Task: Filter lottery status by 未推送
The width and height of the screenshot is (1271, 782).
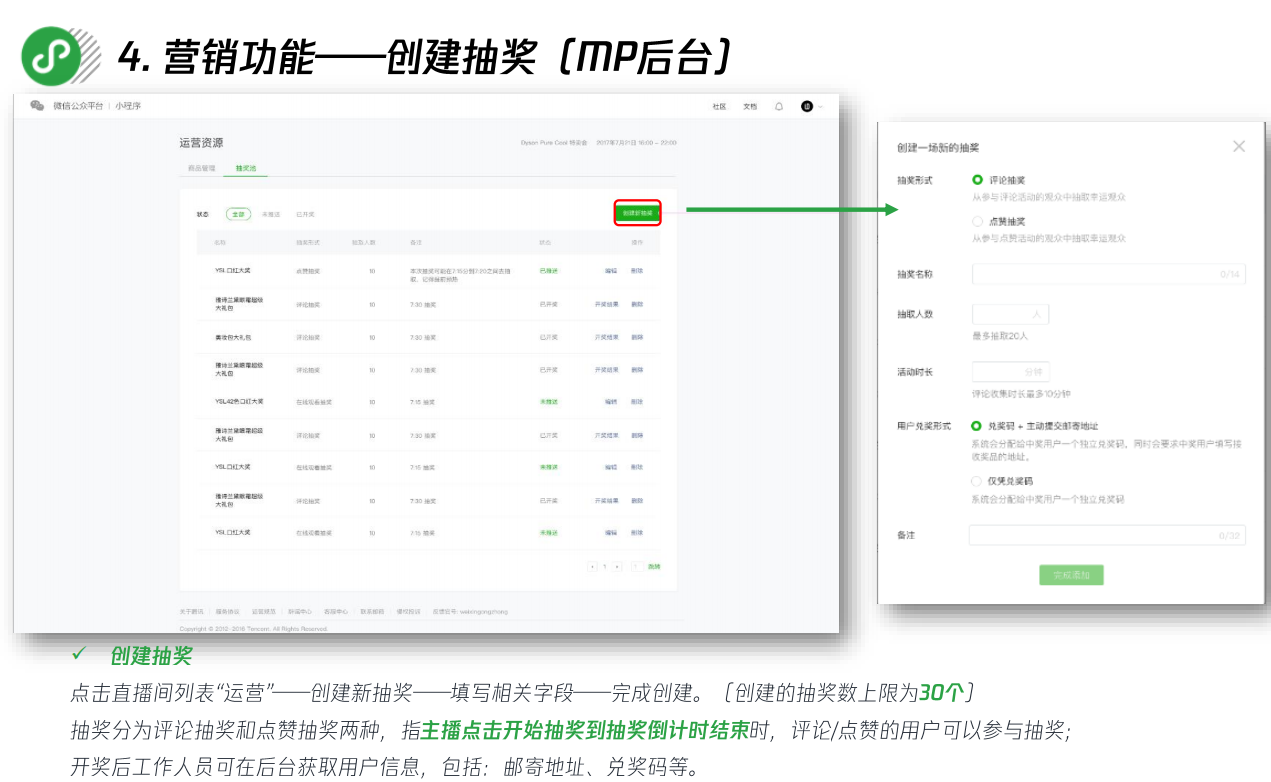Action: pyautogui.click(x=270, y=214)
